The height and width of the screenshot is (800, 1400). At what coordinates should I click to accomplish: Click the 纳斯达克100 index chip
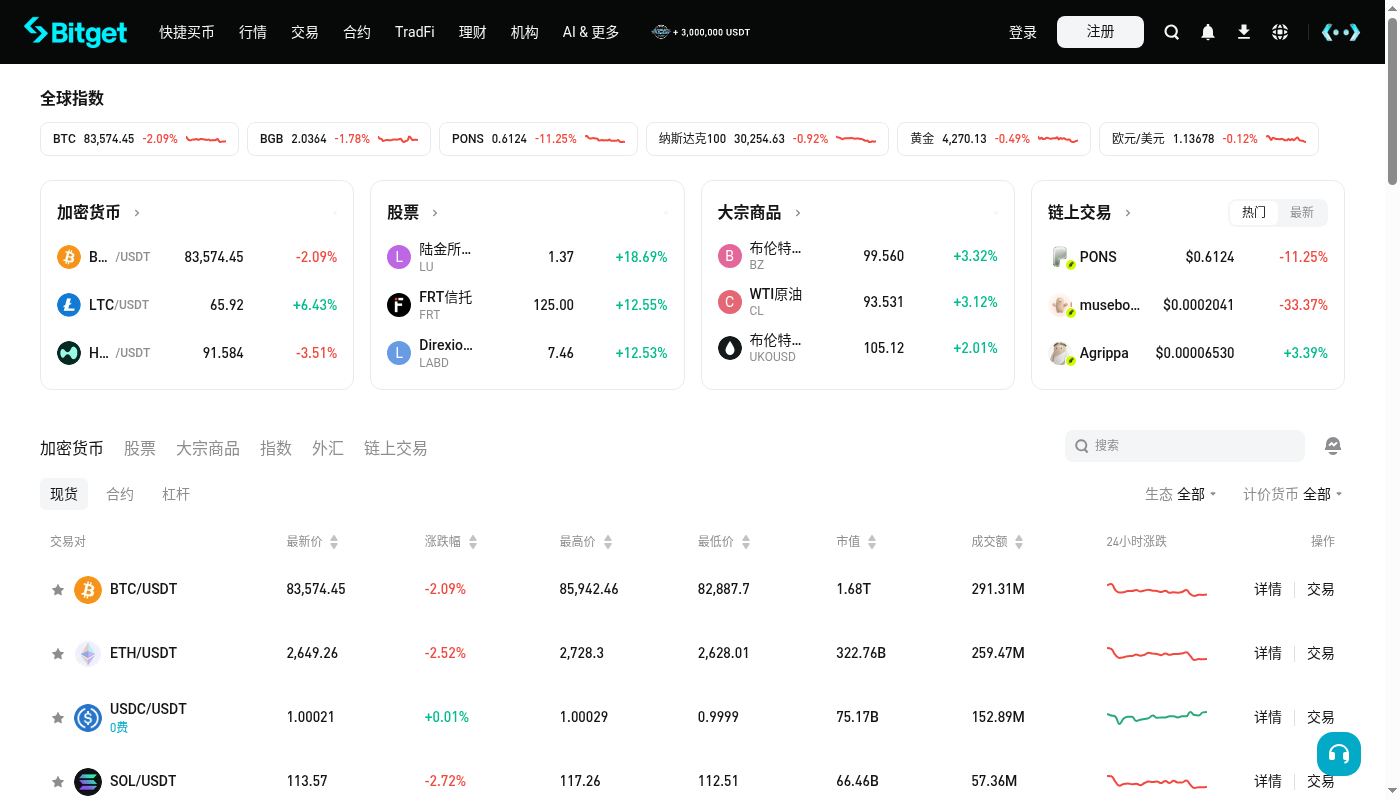click(x=767, y=139)
